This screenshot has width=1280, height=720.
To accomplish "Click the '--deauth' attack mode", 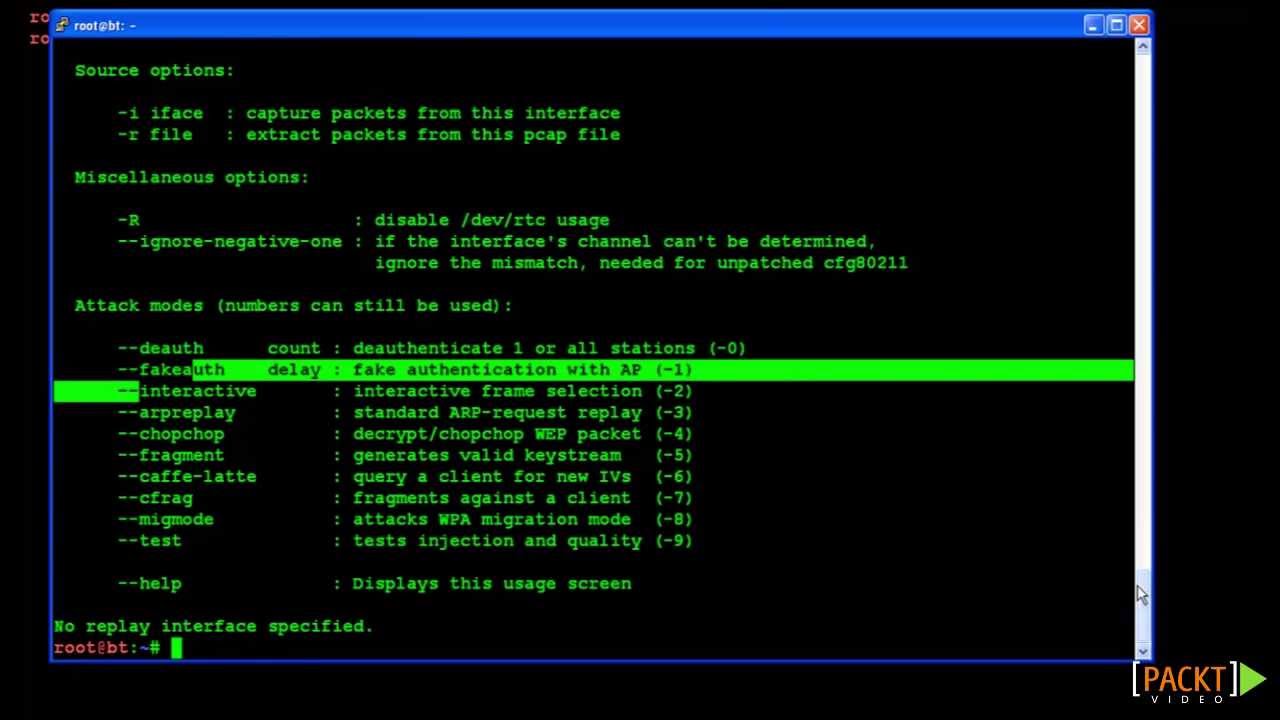I will pyautogui.click(x=160, y=349).
